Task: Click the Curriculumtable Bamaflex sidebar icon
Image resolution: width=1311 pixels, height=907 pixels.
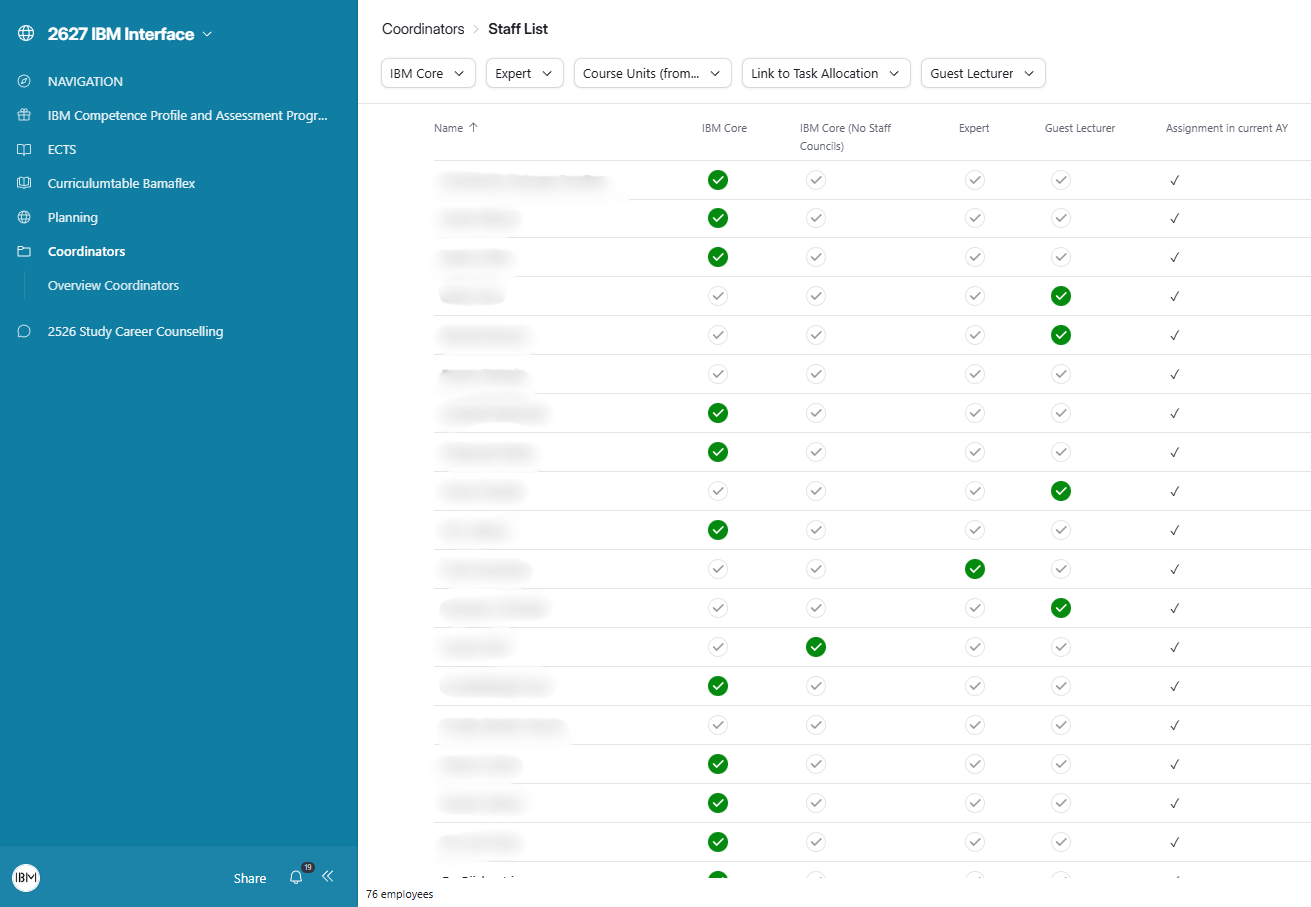Action: pos(24,184)
